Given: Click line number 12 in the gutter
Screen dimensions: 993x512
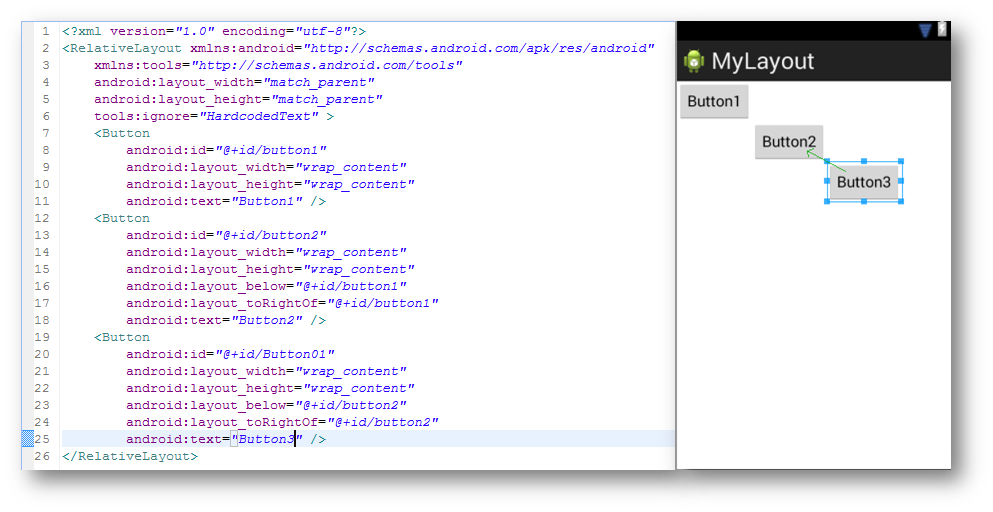Looking at the screenshot, I should [42, 218].
